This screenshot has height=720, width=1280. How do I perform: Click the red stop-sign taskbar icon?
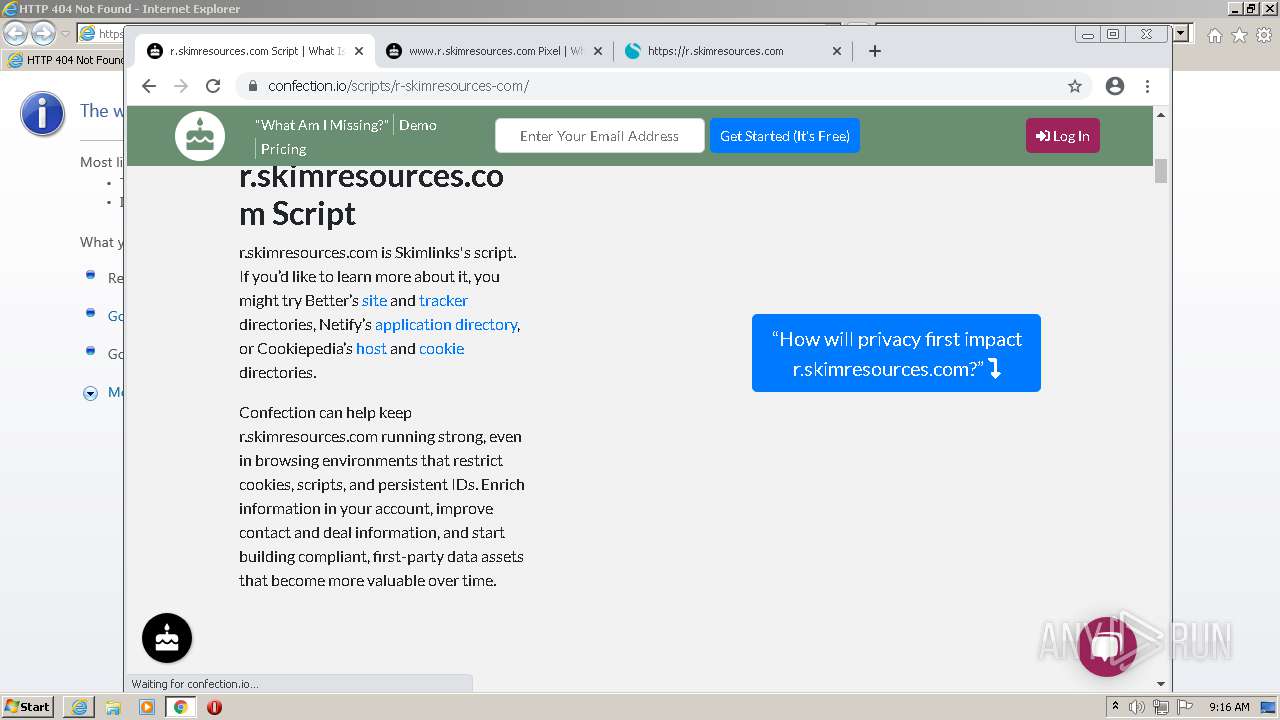click(x=214, y=707)
